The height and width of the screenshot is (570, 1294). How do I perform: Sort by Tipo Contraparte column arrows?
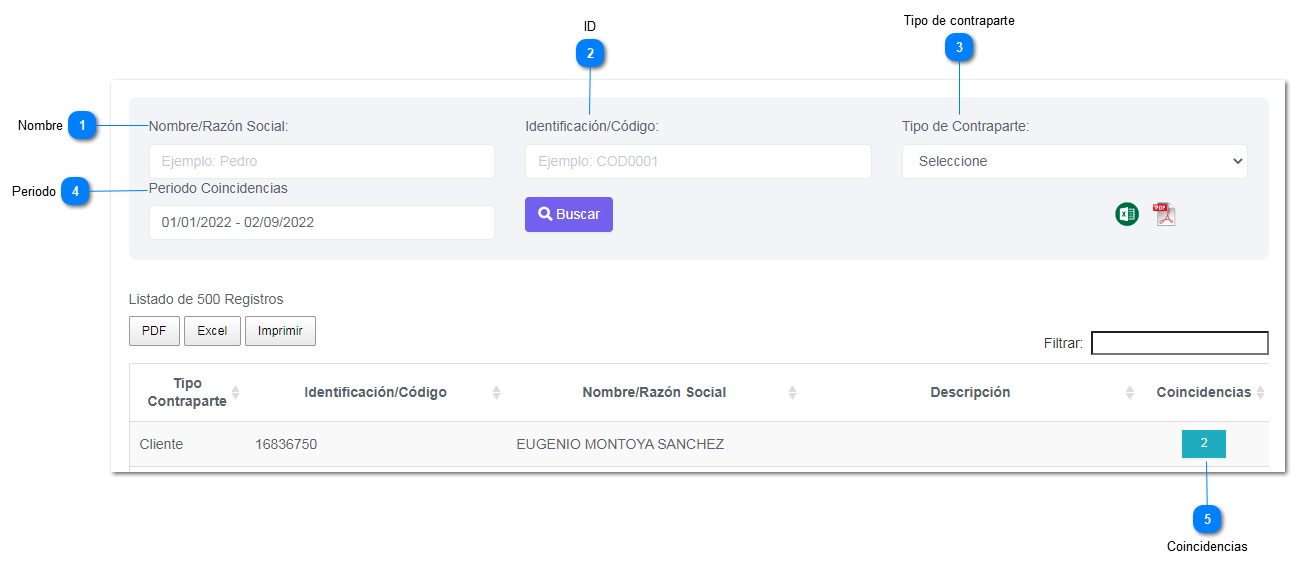click(x=236, y=392)
